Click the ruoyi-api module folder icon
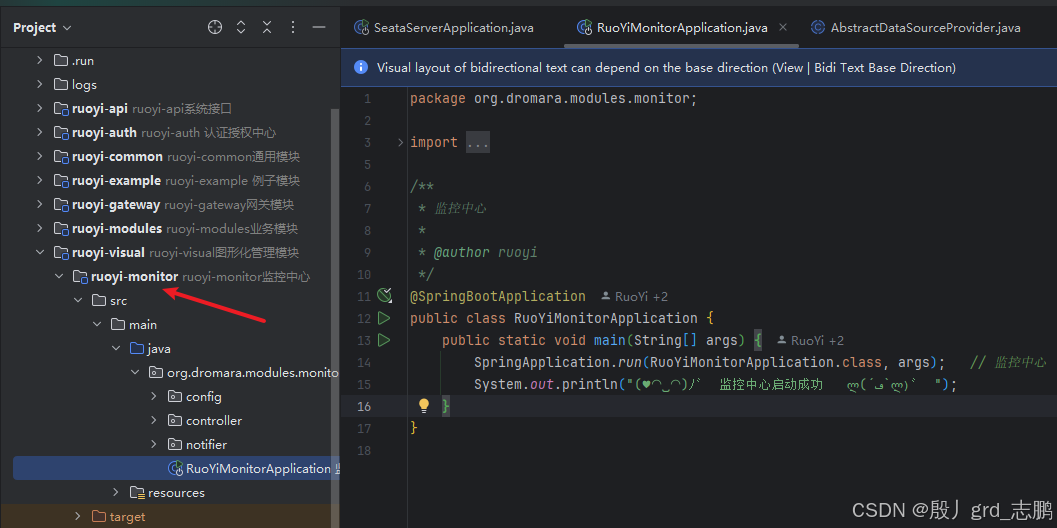This screenshot has height=528, width=1057. (61, 109)
